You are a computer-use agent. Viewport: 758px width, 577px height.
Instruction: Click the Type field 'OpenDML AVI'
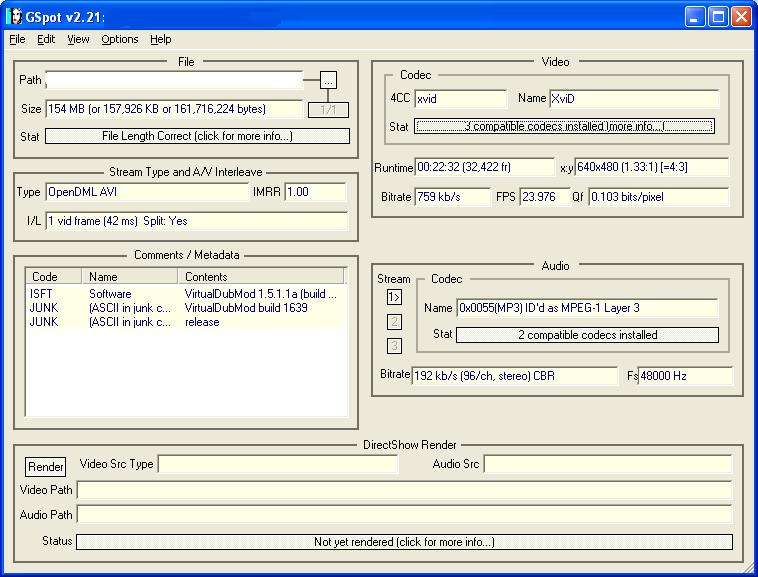(x=147, y=192)
